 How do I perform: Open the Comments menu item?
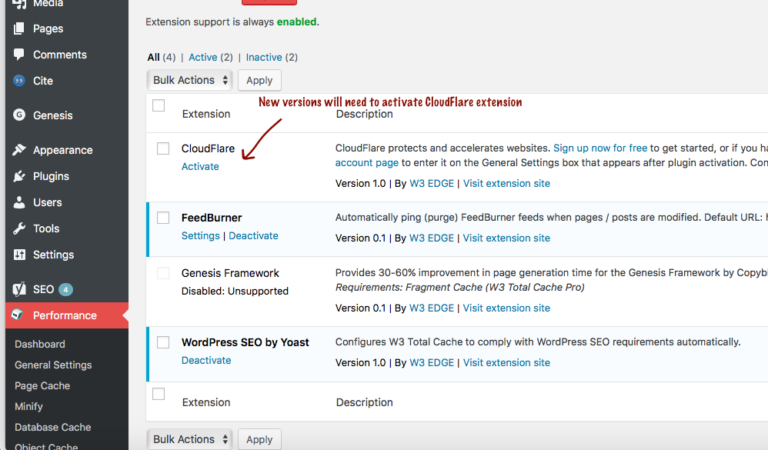[60, 54]
